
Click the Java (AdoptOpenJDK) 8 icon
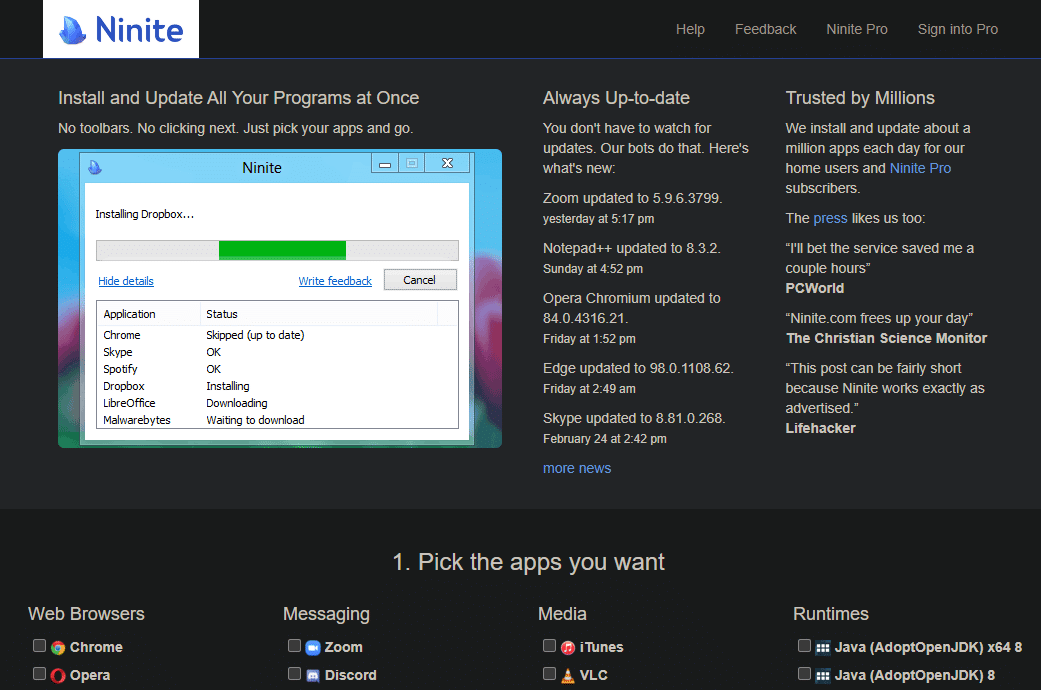823,675
